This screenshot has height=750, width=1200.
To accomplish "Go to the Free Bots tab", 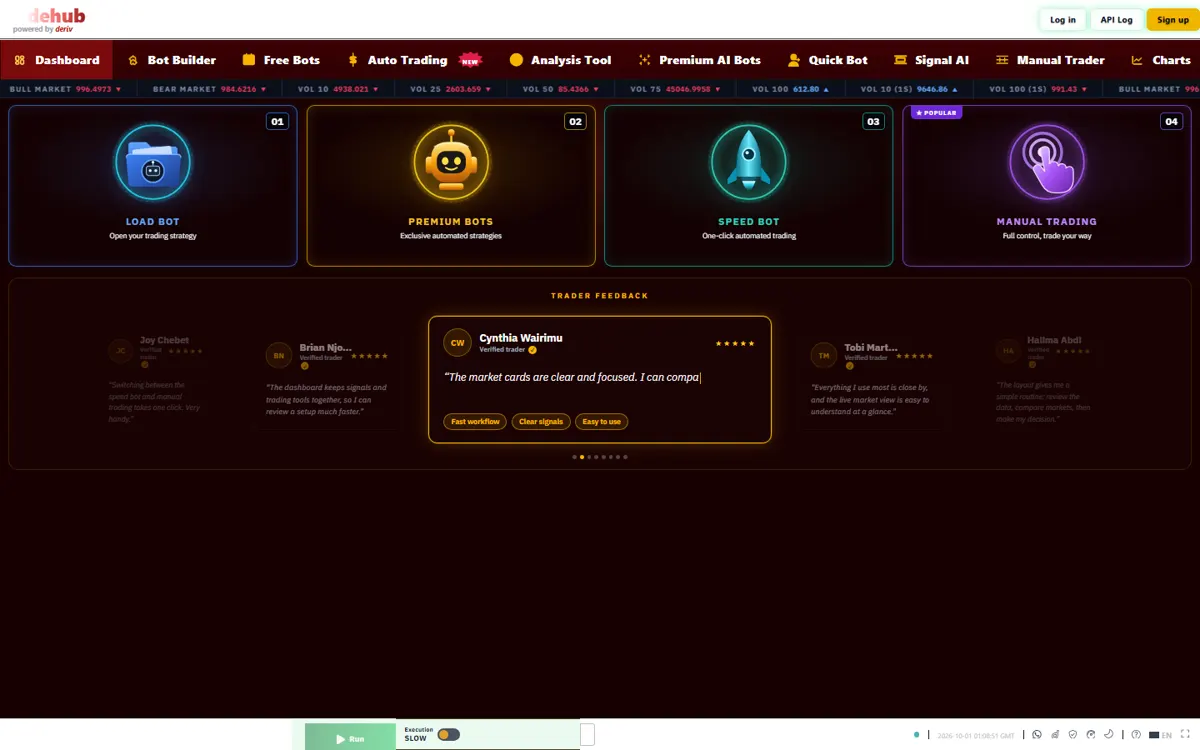I will [281, 60].
